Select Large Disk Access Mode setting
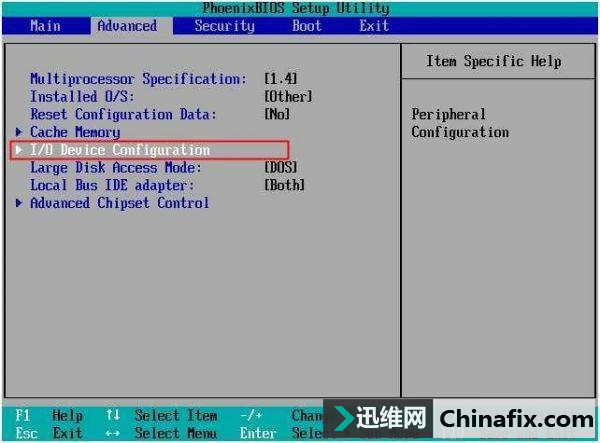The height and width of the screenshot is (443, 600). coord(116,168)
